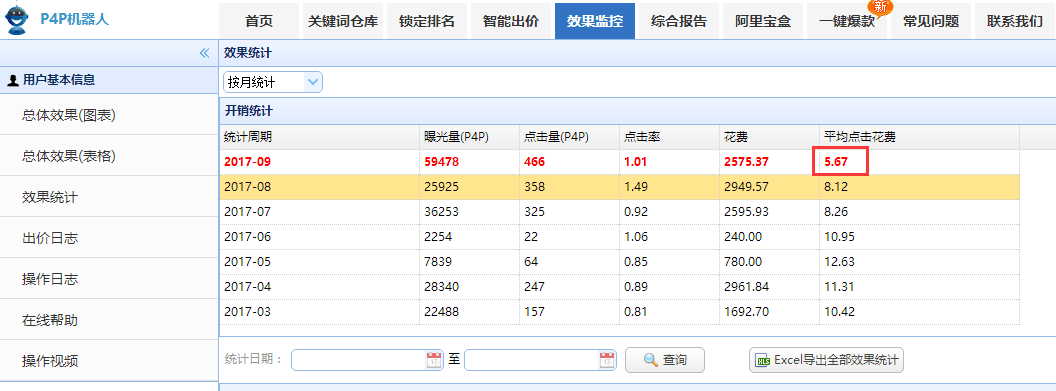The width and height of the screenshot is (1056, 391).
Task: Open the start date calendar picker icon
Action: tap(434, 360)
